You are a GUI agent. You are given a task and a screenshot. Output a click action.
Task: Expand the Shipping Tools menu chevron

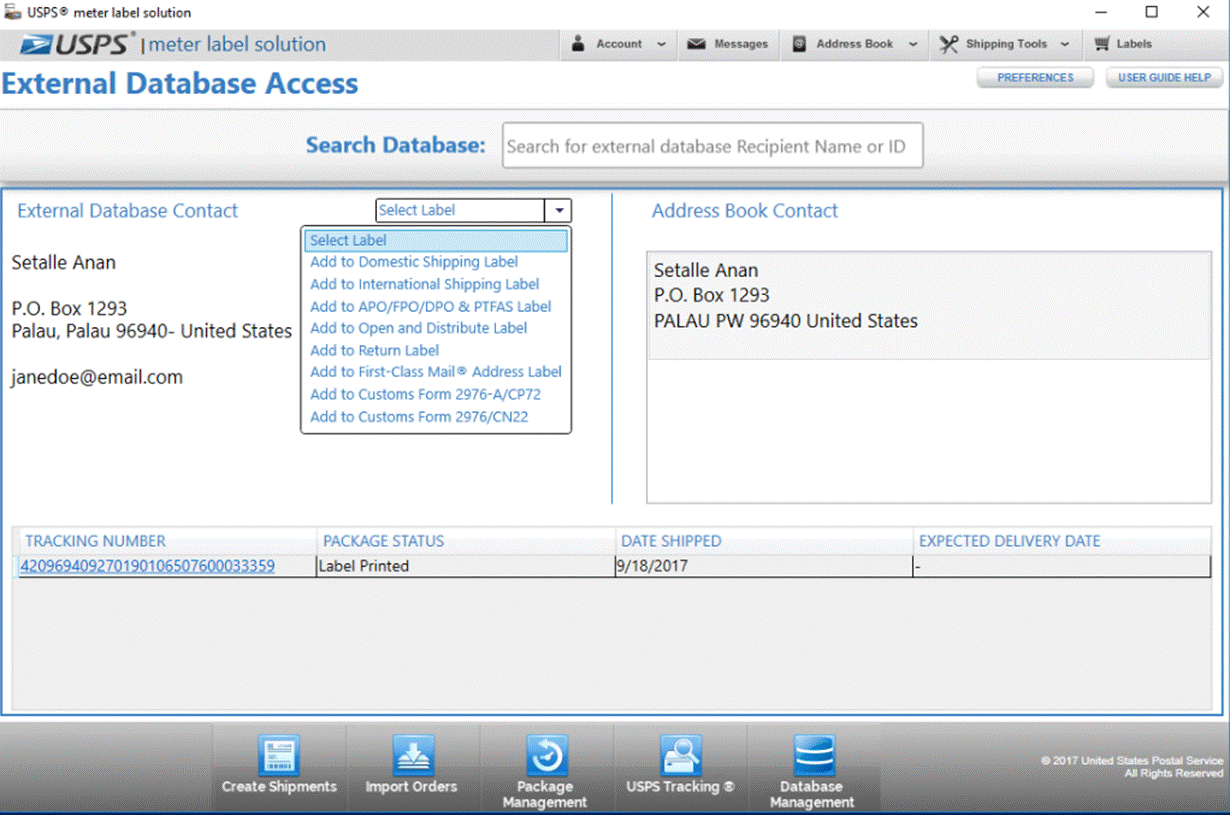[1065, 44]
